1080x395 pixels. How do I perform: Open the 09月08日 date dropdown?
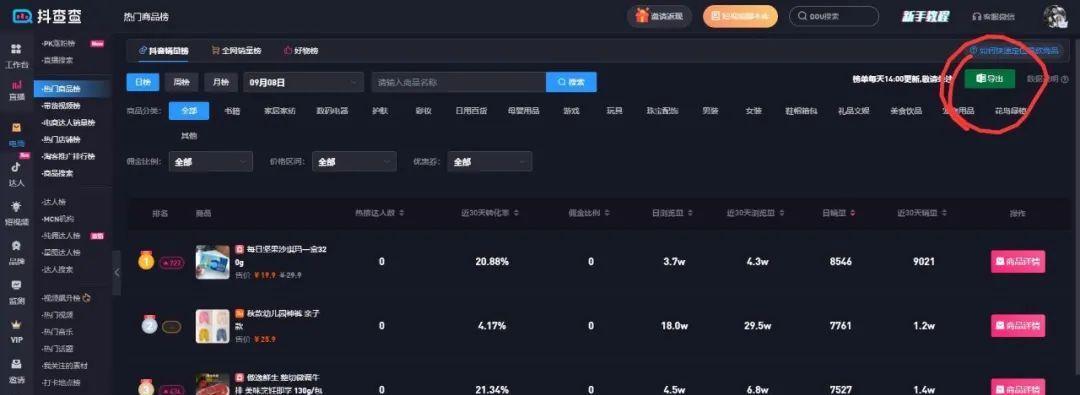click(x=303, y=82)
